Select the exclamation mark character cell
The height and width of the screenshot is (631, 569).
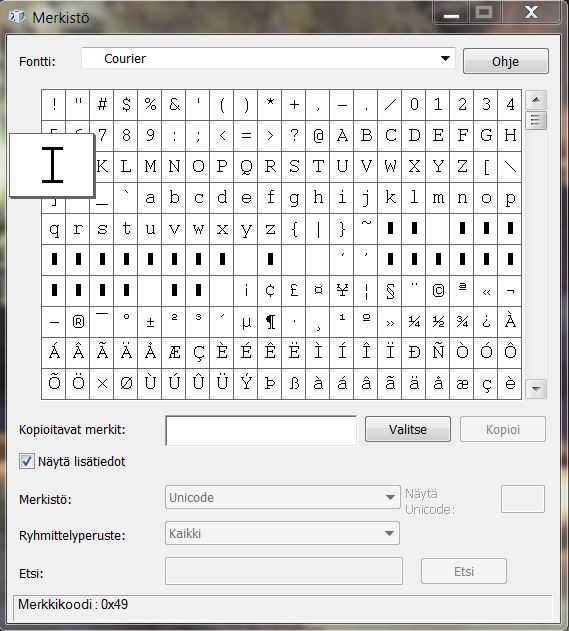coord(54,105)
